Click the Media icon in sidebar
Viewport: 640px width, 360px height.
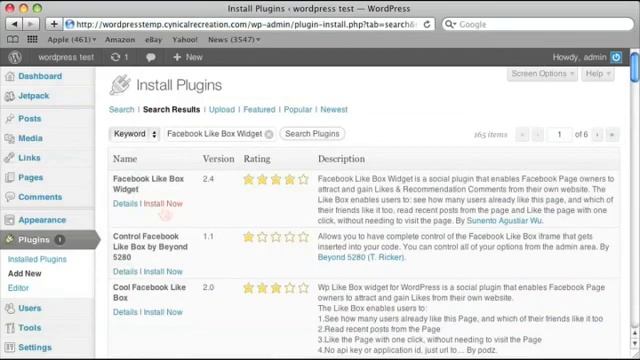(x=10, y=138)
